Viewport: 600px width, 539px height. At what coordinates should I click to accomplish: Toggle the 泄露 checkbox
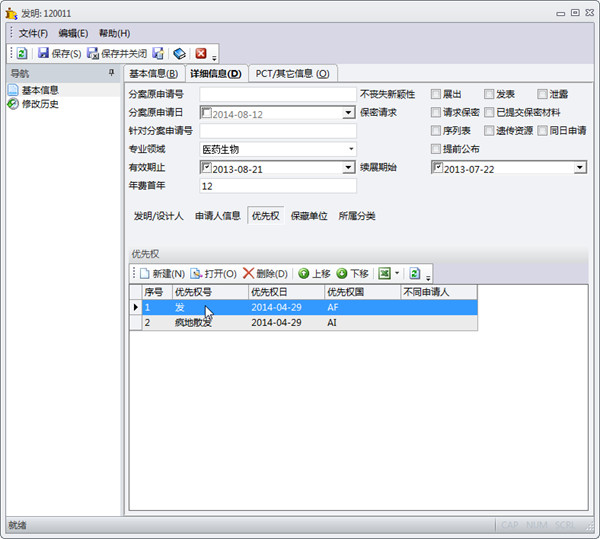tap(542, 94)
